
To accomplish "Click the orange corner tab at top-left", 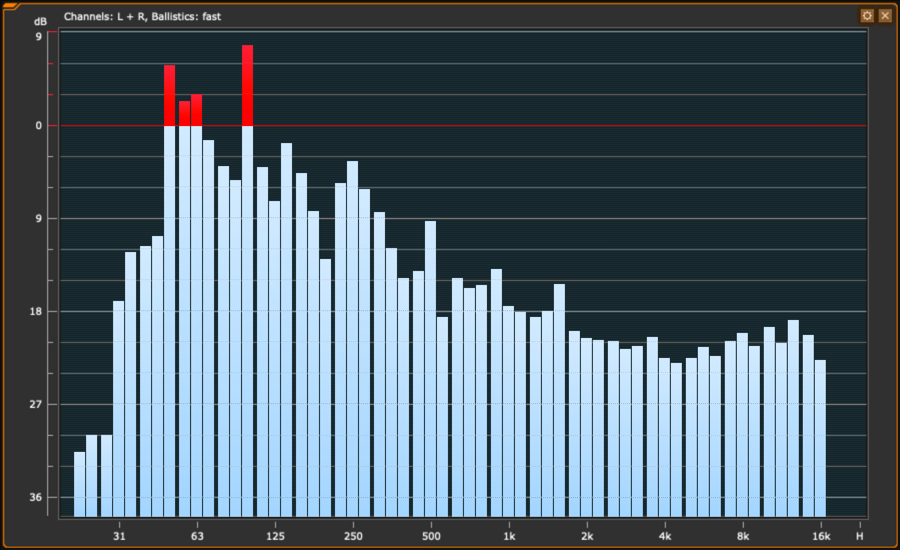I will click(x=11, y=6).
